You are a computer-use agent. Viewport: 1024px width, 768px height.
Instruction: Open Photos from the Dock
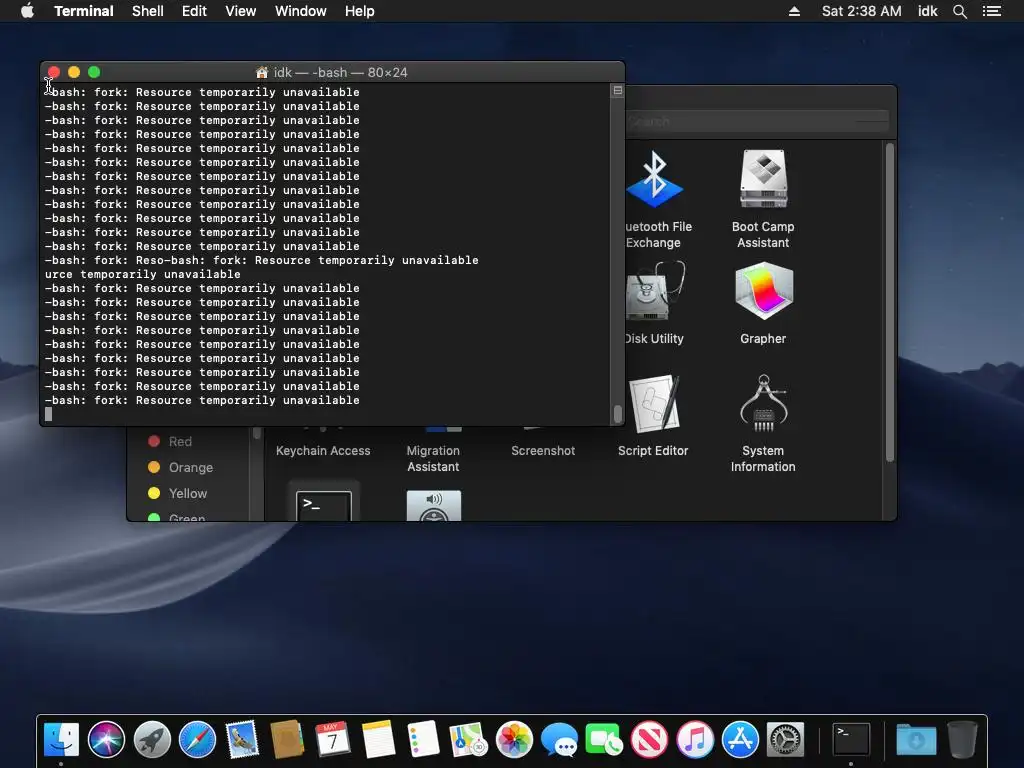click(x=514, y=740)
